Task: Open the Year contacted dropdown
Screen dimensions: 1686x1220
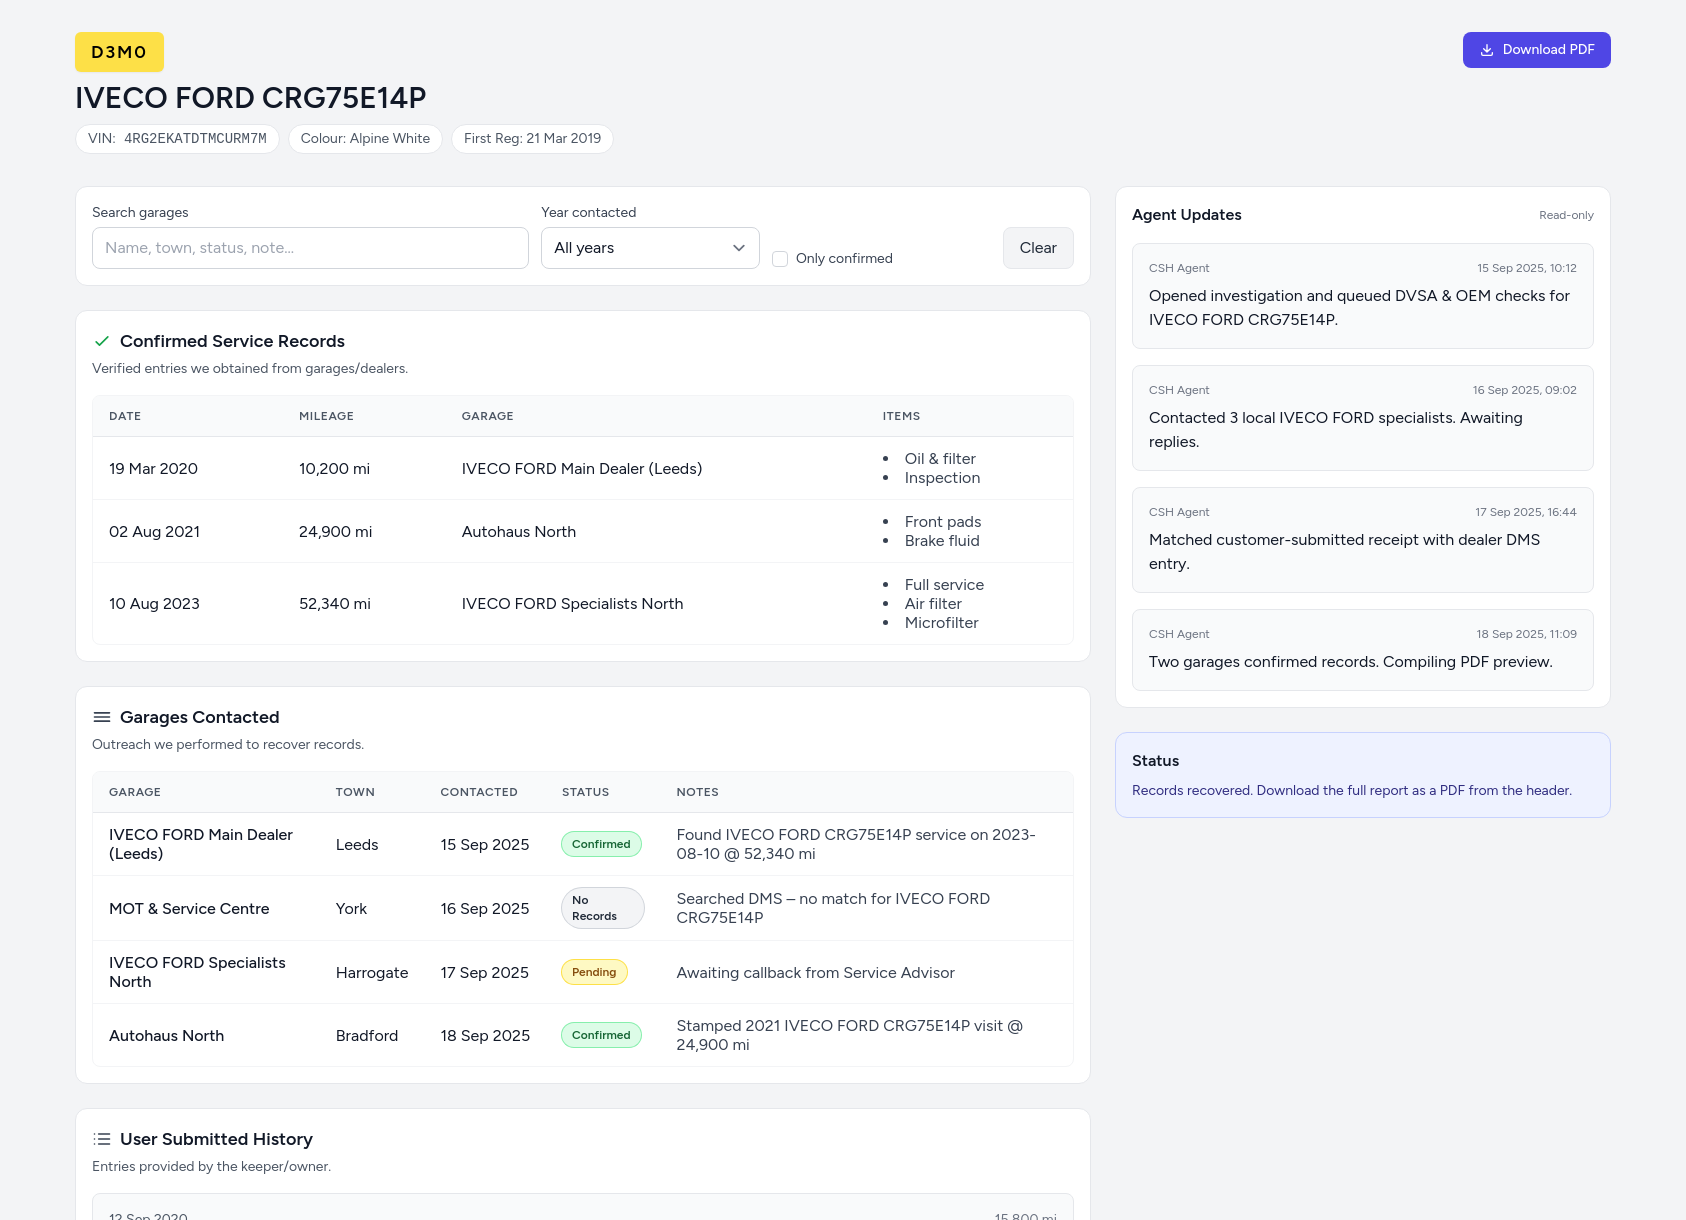Action: (x=649, y=248)
